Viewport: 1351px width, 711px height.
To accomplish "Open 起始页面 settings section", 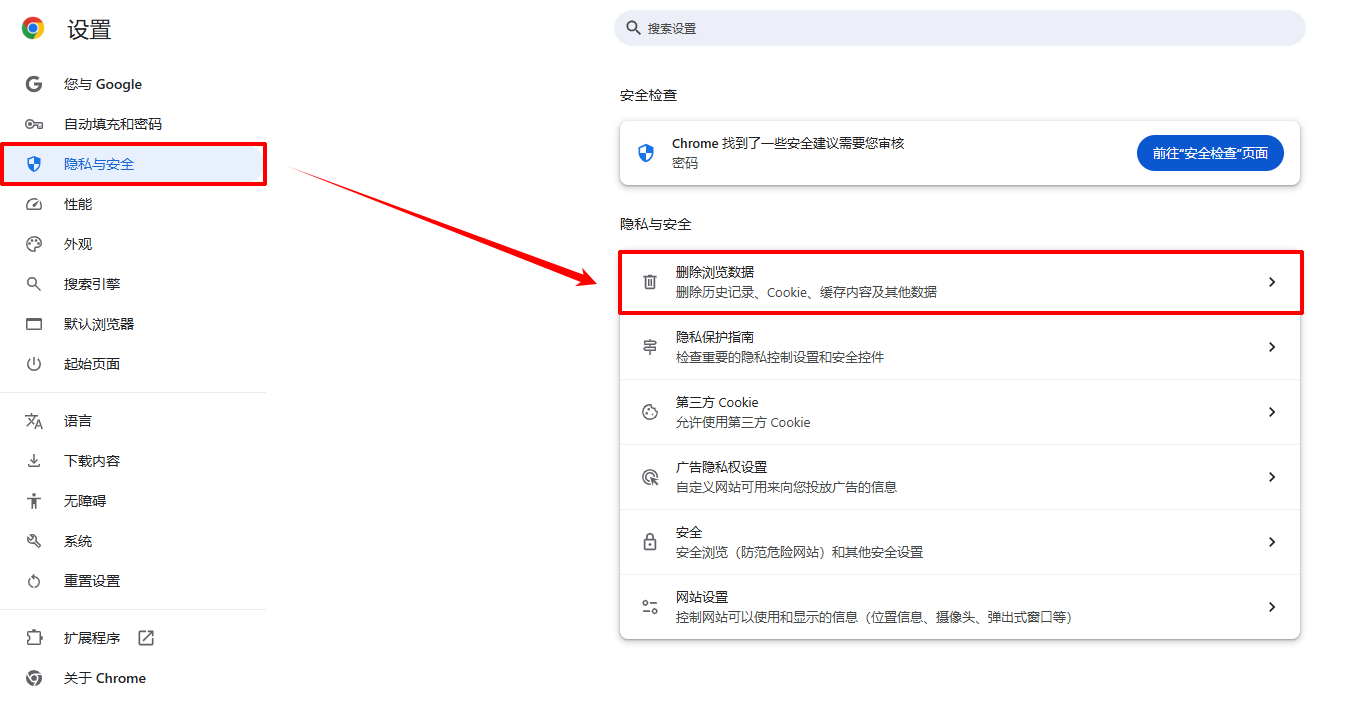I will coord(133,364).
